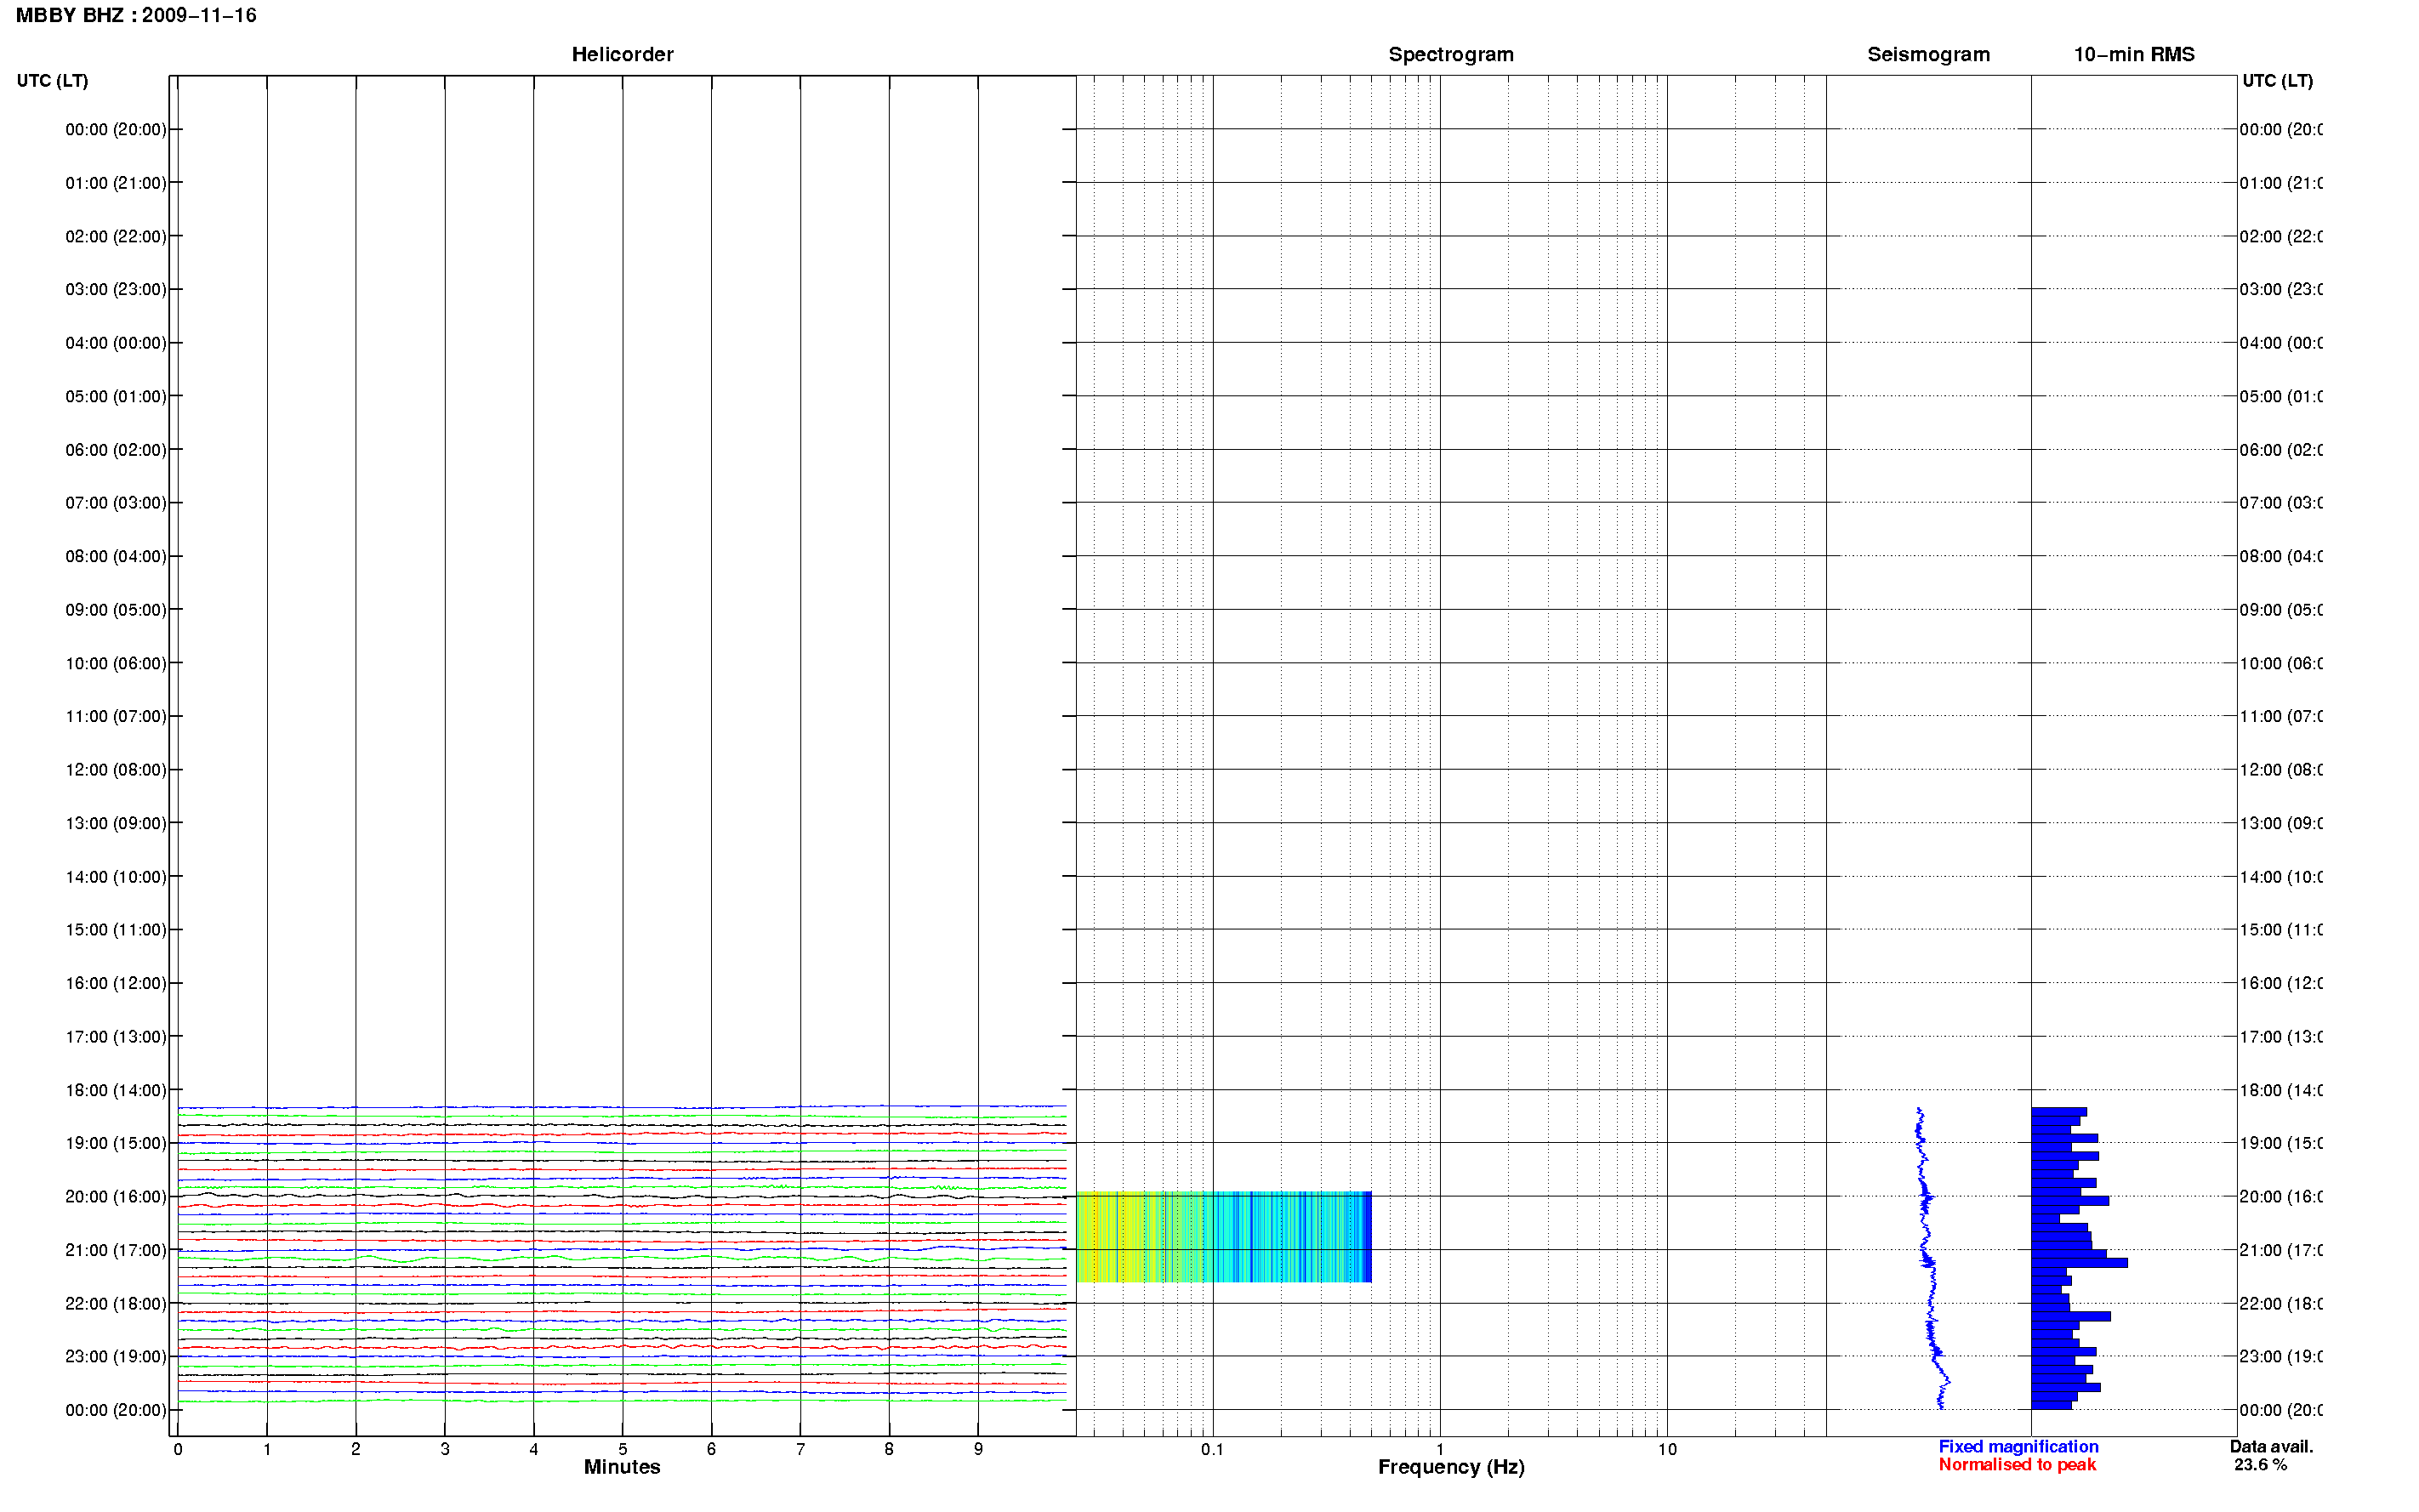Select the Helicorder panel heading

pyautogui.click(x=622, y=54)
